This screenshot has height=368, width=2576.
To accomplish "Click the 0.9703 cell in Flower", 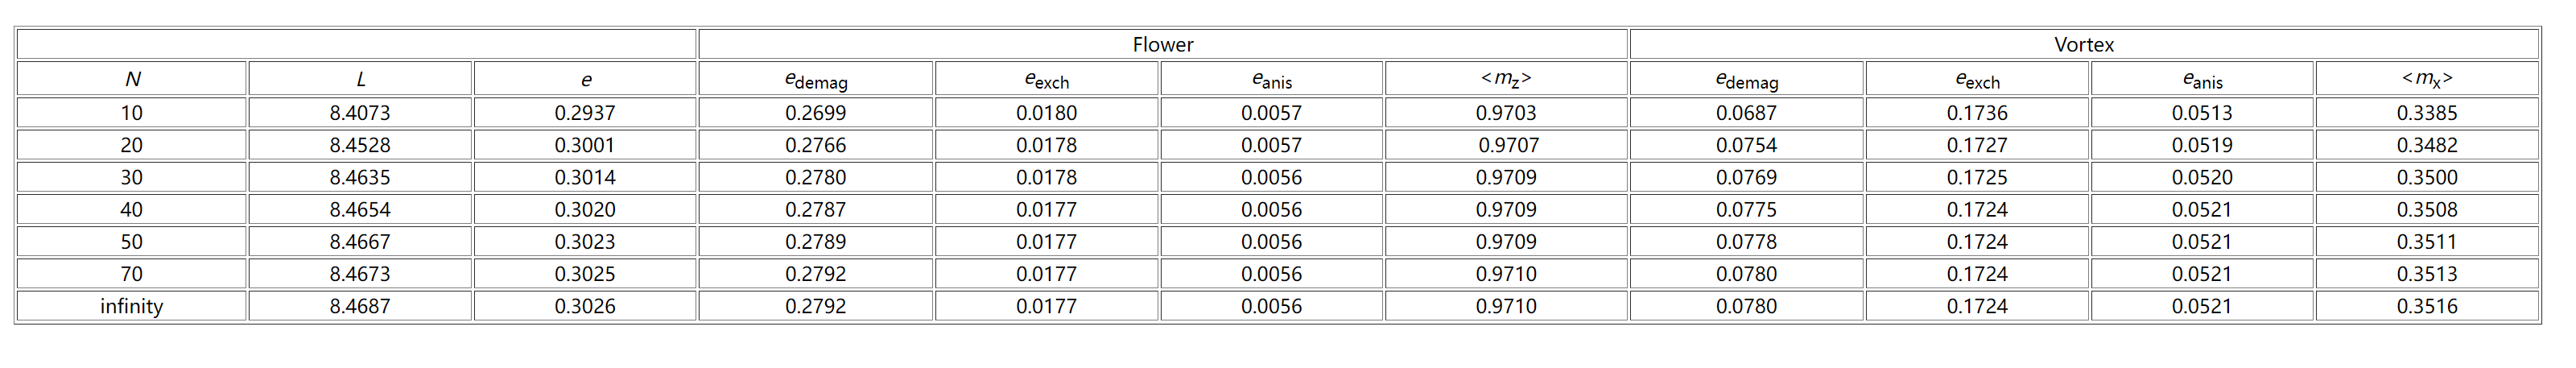I will pos(1506,113).
